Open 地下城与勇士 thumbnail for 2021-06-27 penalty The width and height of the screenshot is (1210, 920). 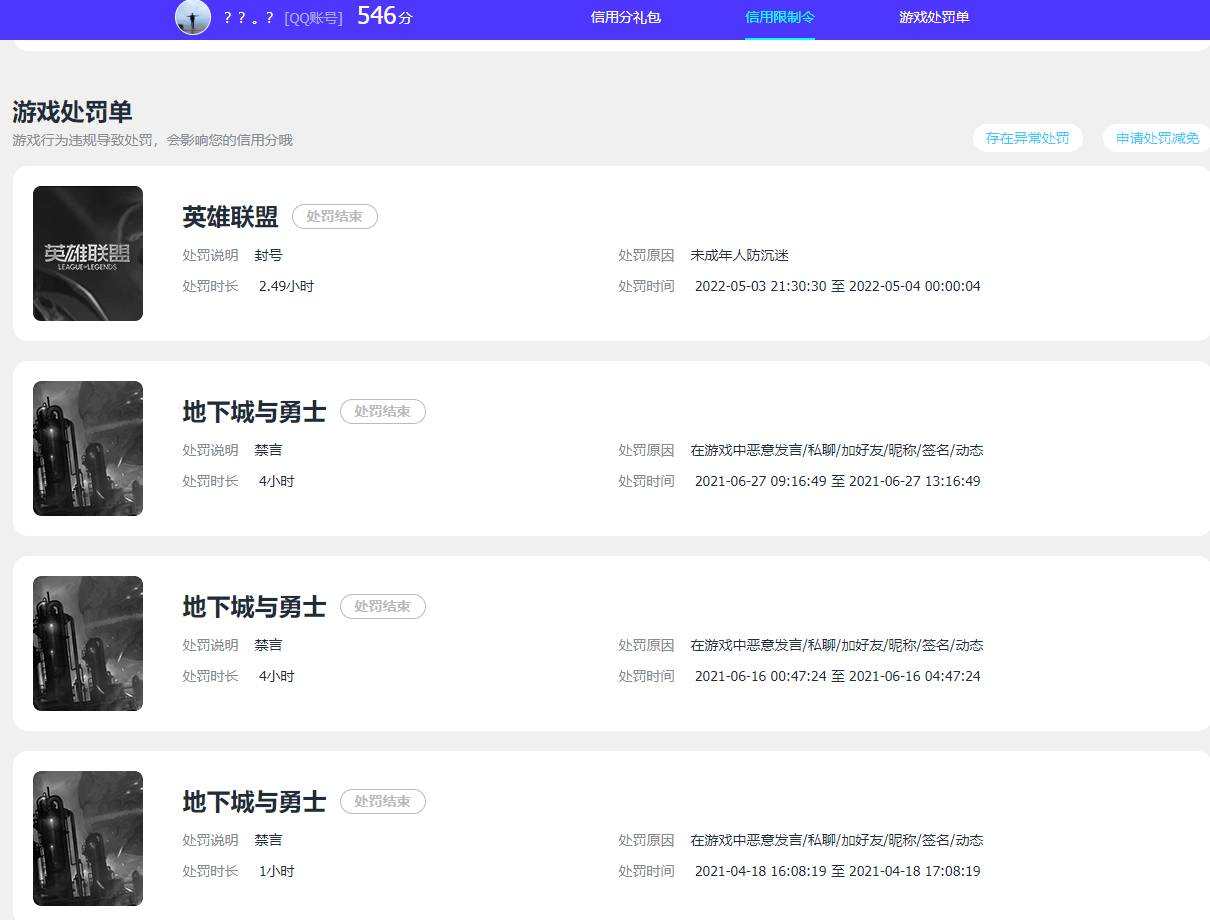[88, 448]
